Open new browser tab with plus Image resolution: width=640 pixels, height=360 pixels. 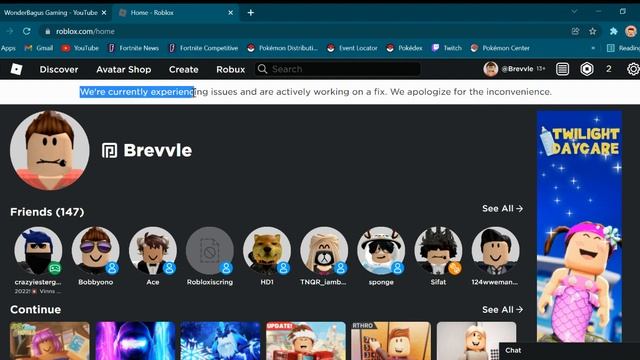[251, 13]
